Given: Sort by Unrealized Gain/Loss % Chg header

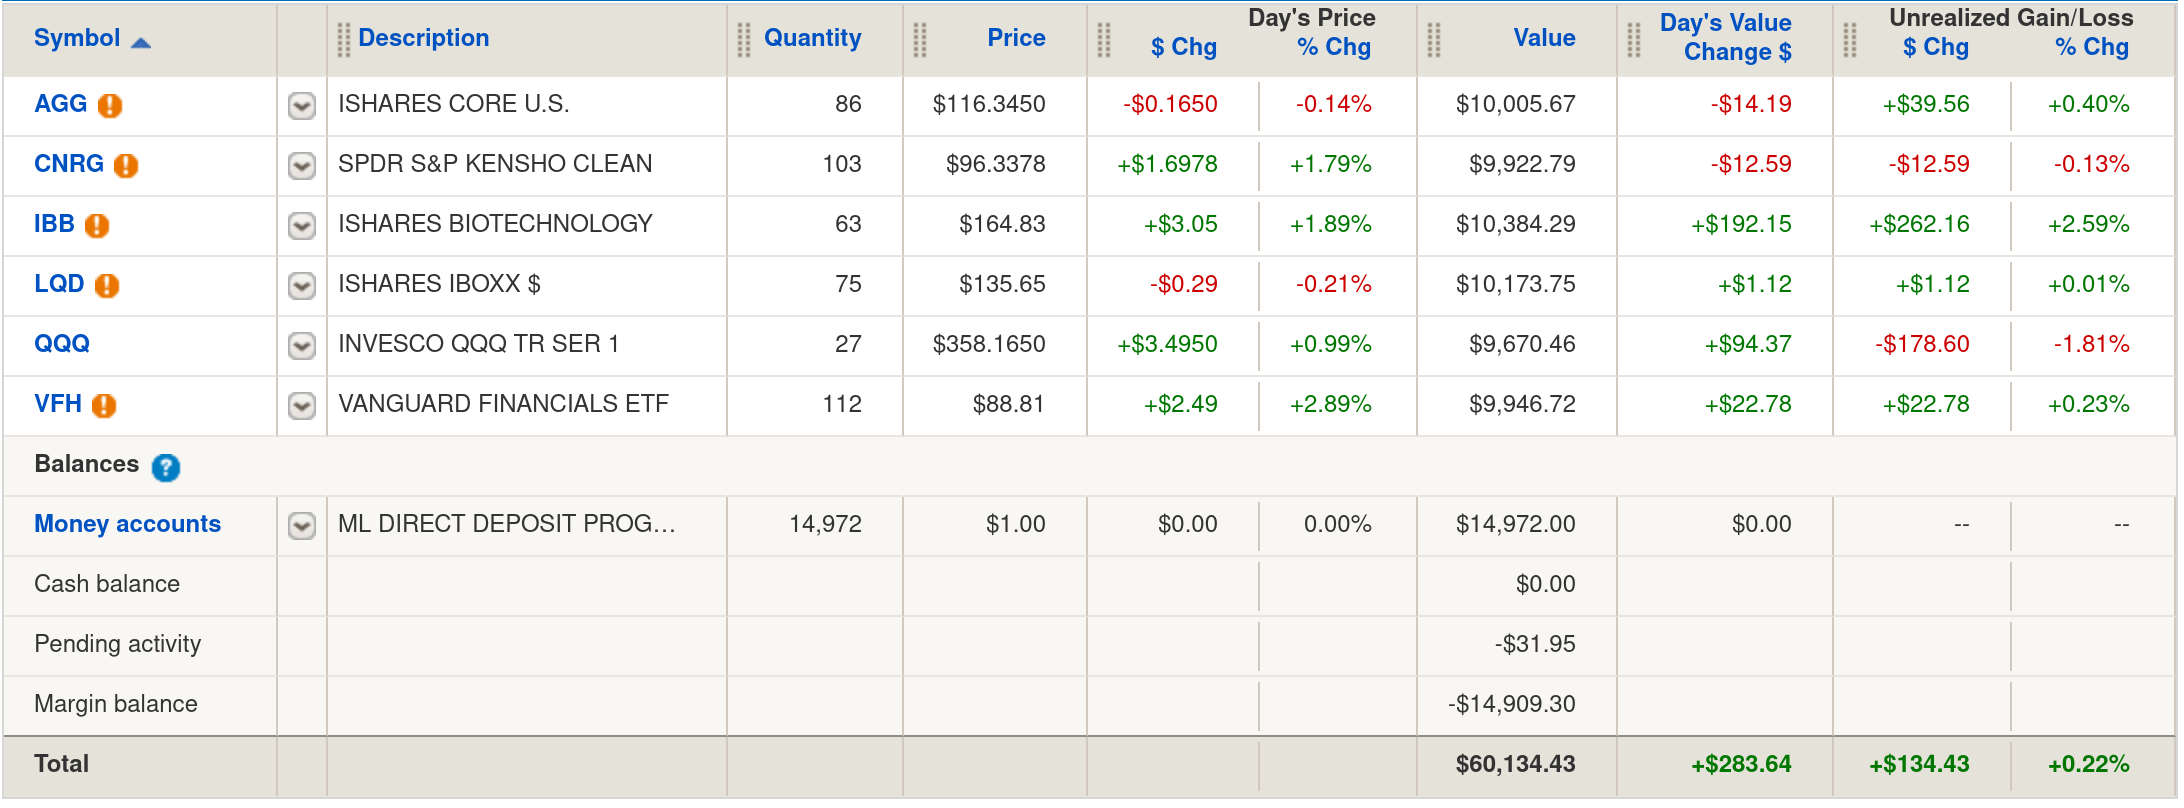Looking at the screenshot, I should pyautogui.click(x=2091, y=47).
